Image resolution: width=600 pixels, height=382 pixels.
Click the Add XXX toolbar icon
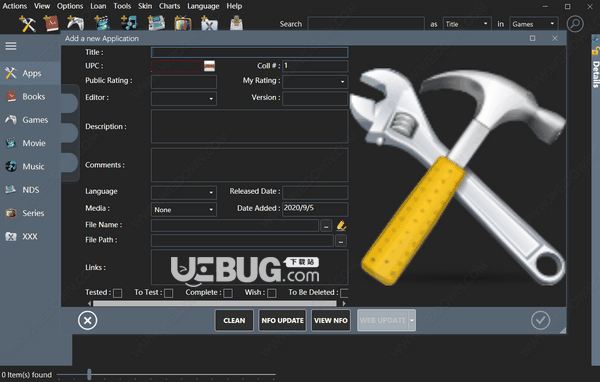pyautogui.click(x=209, y=23)
